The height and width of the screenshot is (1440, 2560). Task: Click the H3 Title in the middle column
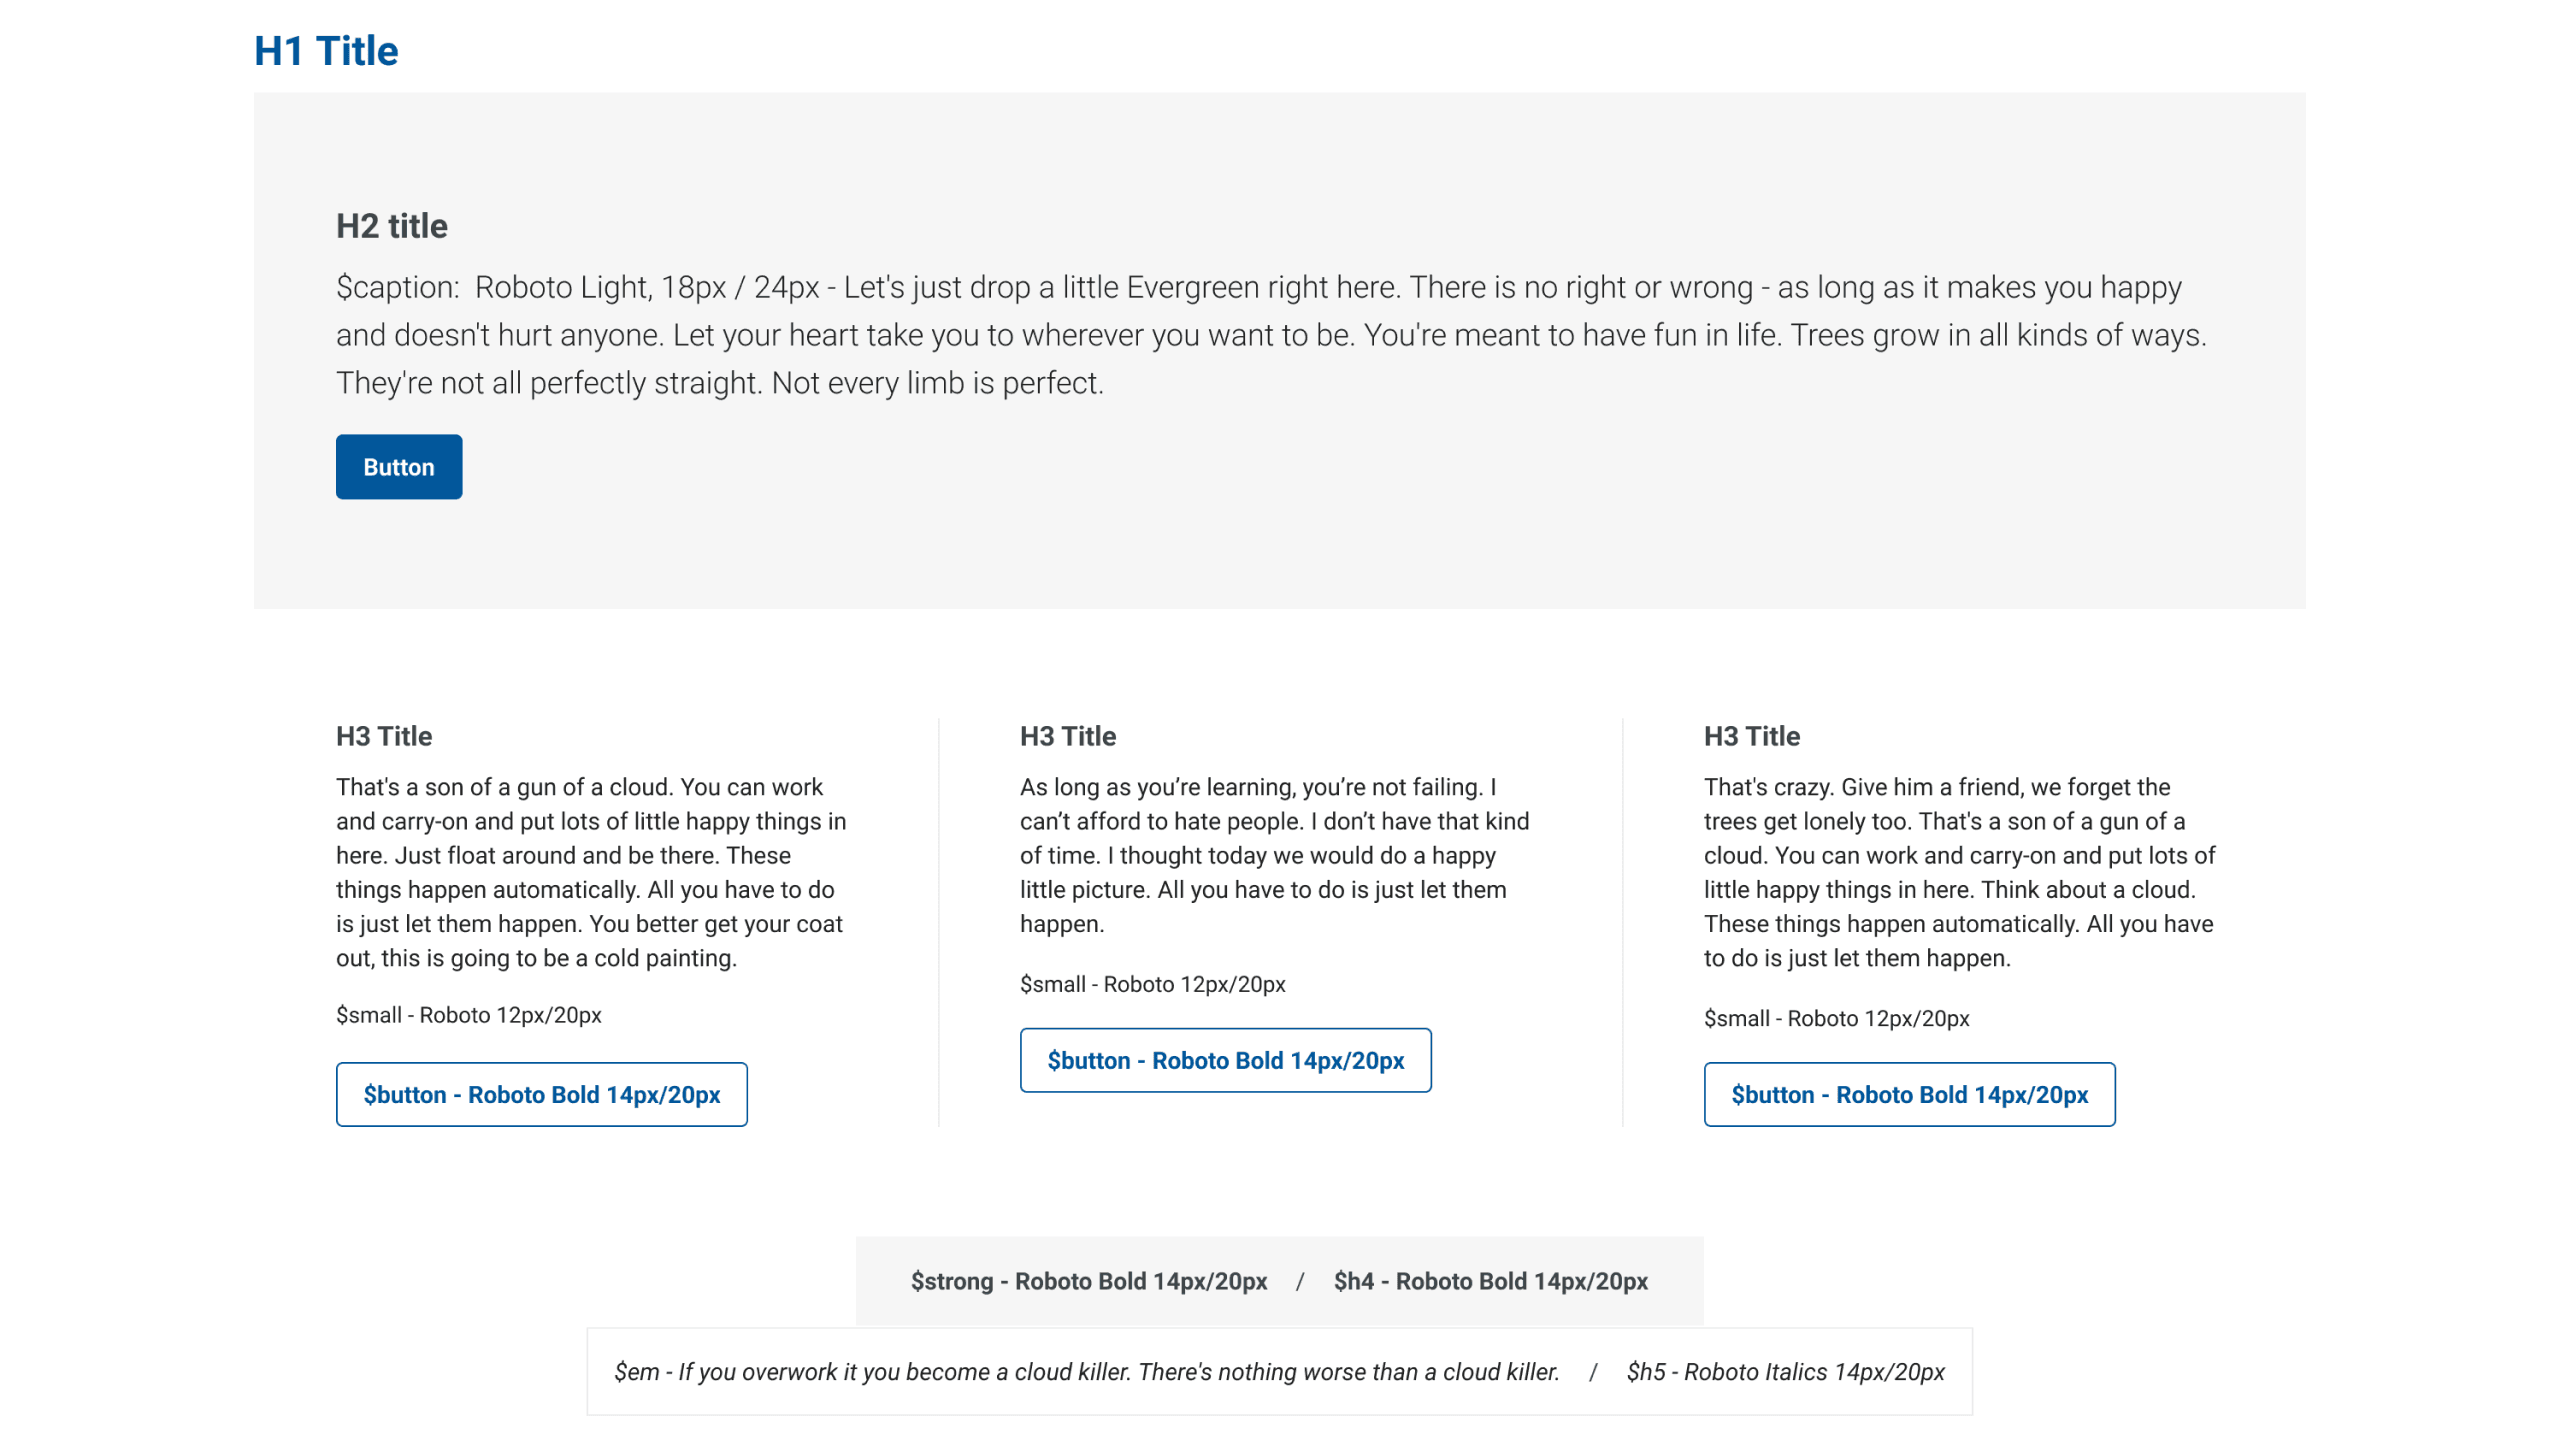point(1067,736)
